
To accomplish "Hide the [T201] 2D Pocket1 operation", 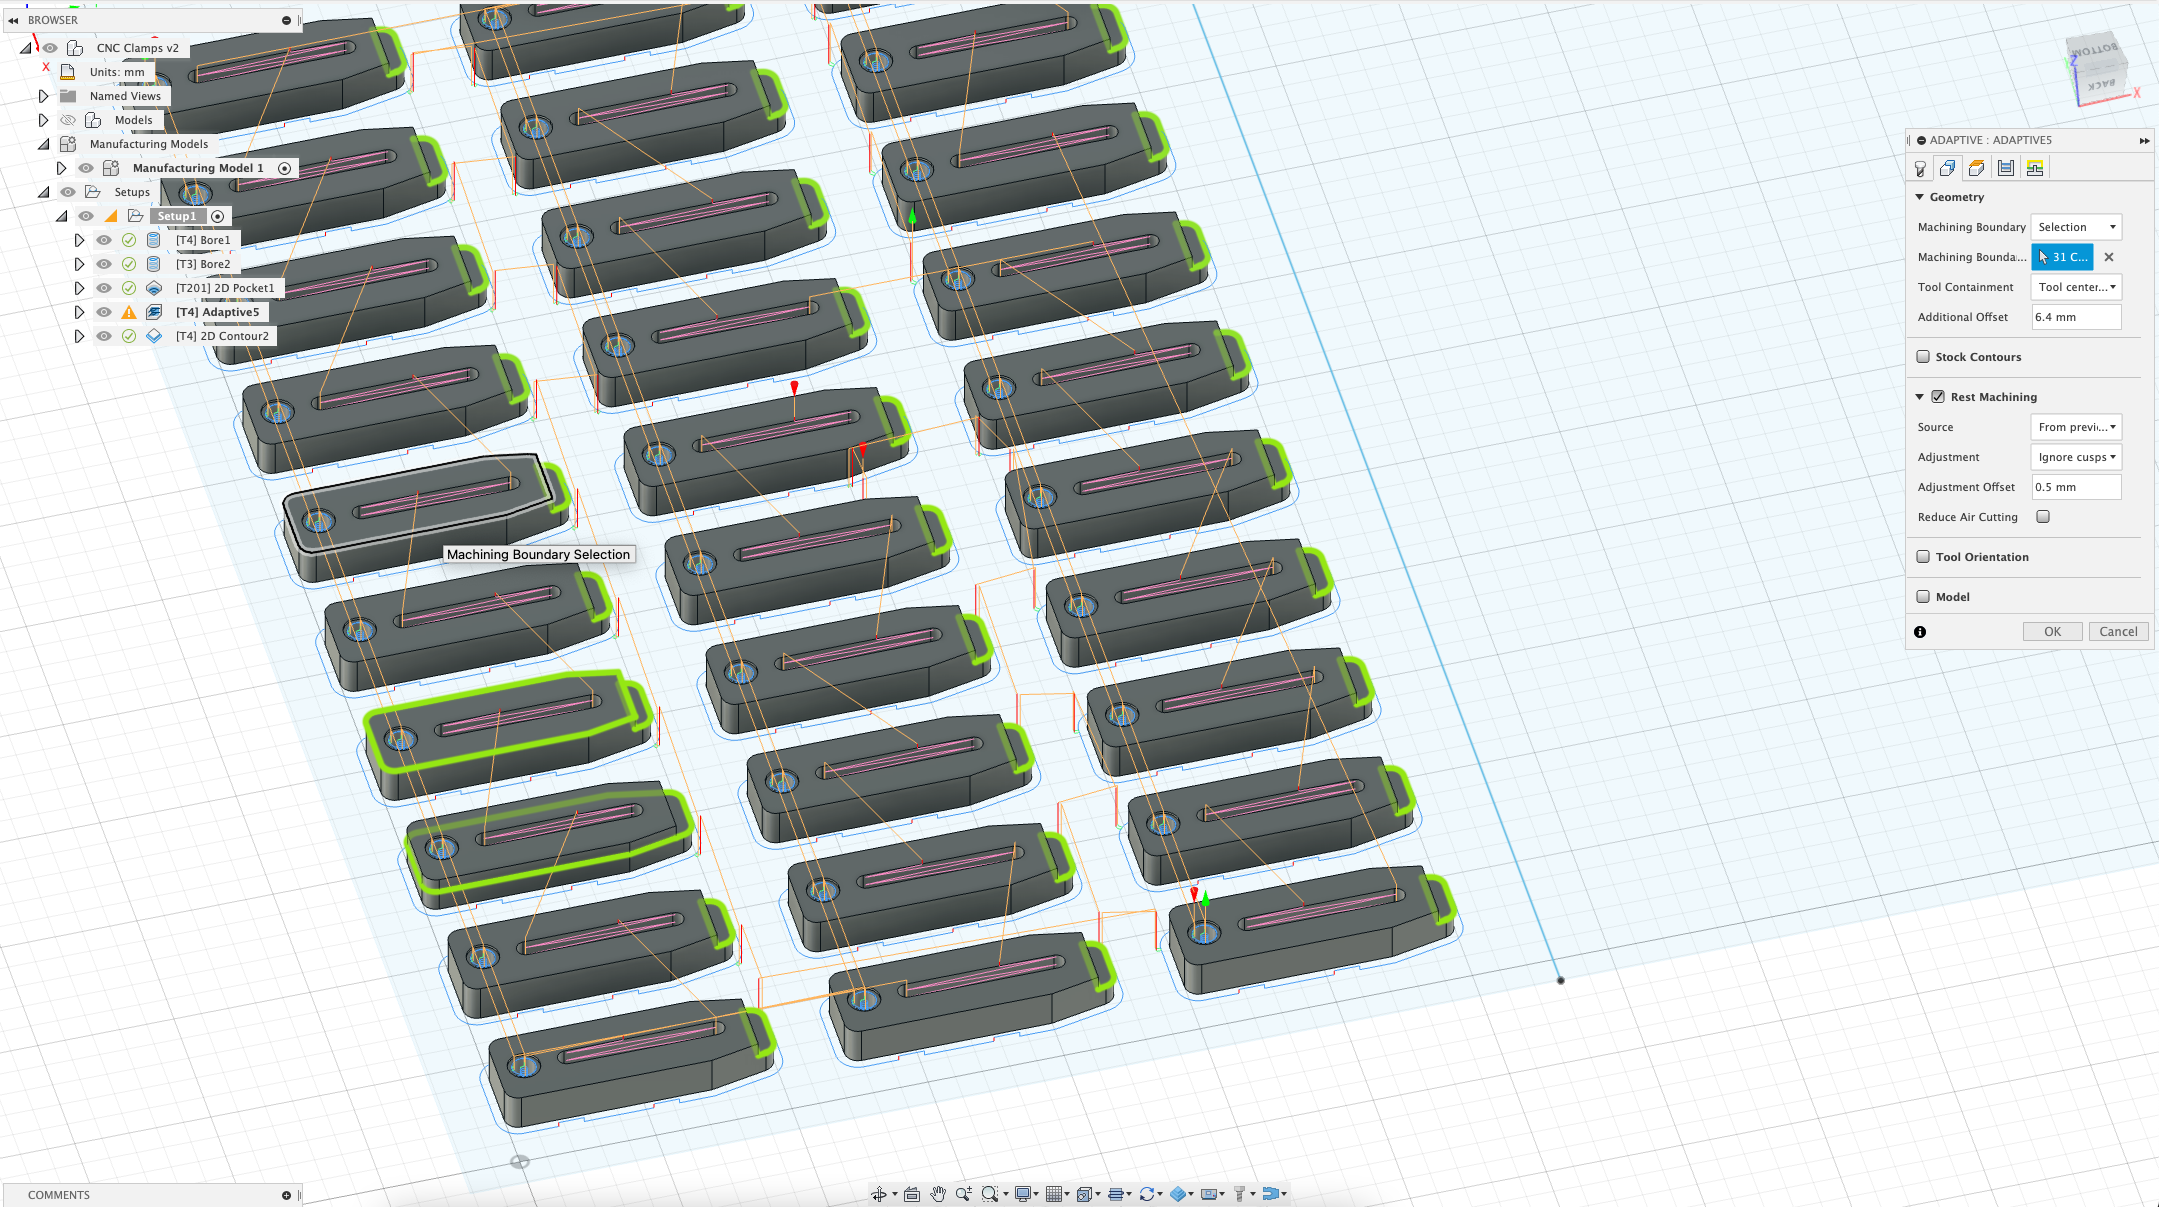I will point(104,288).
